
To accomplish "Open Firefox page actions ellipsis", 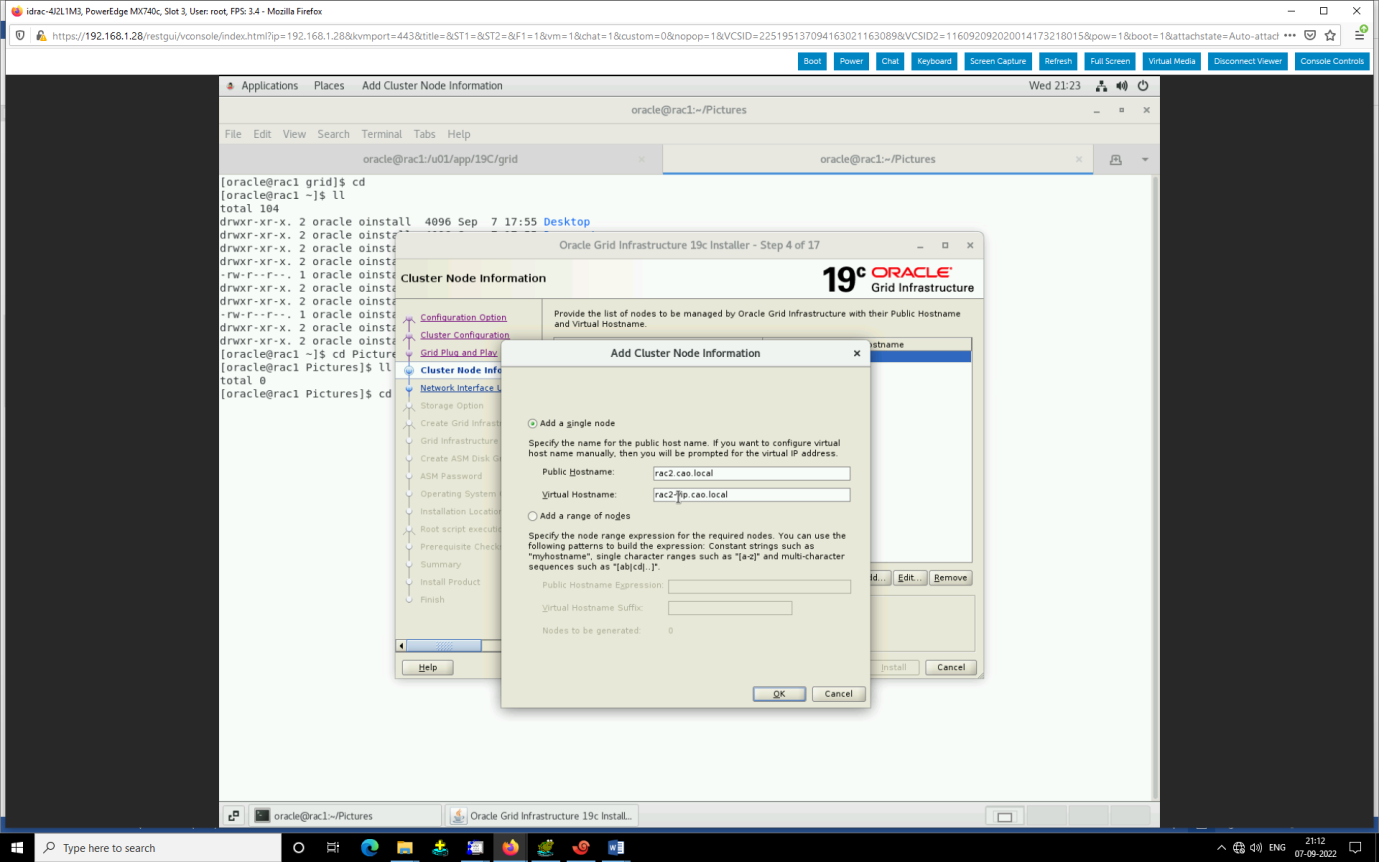I will (1290, 35).
